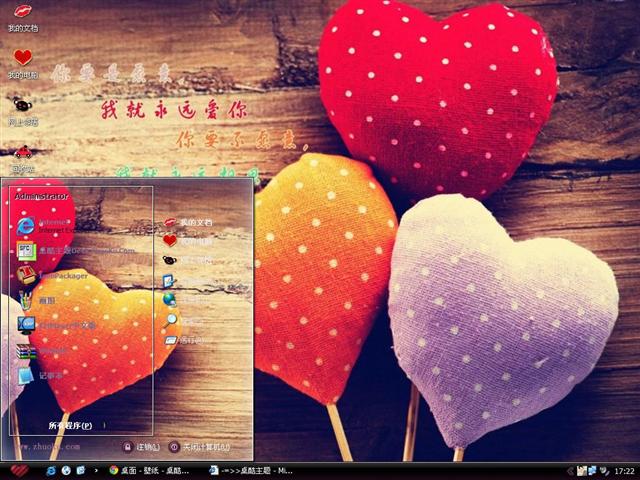Expand 所有程序(P) all programs list
This screenshot has height=480, width=640.
point(76,425)
